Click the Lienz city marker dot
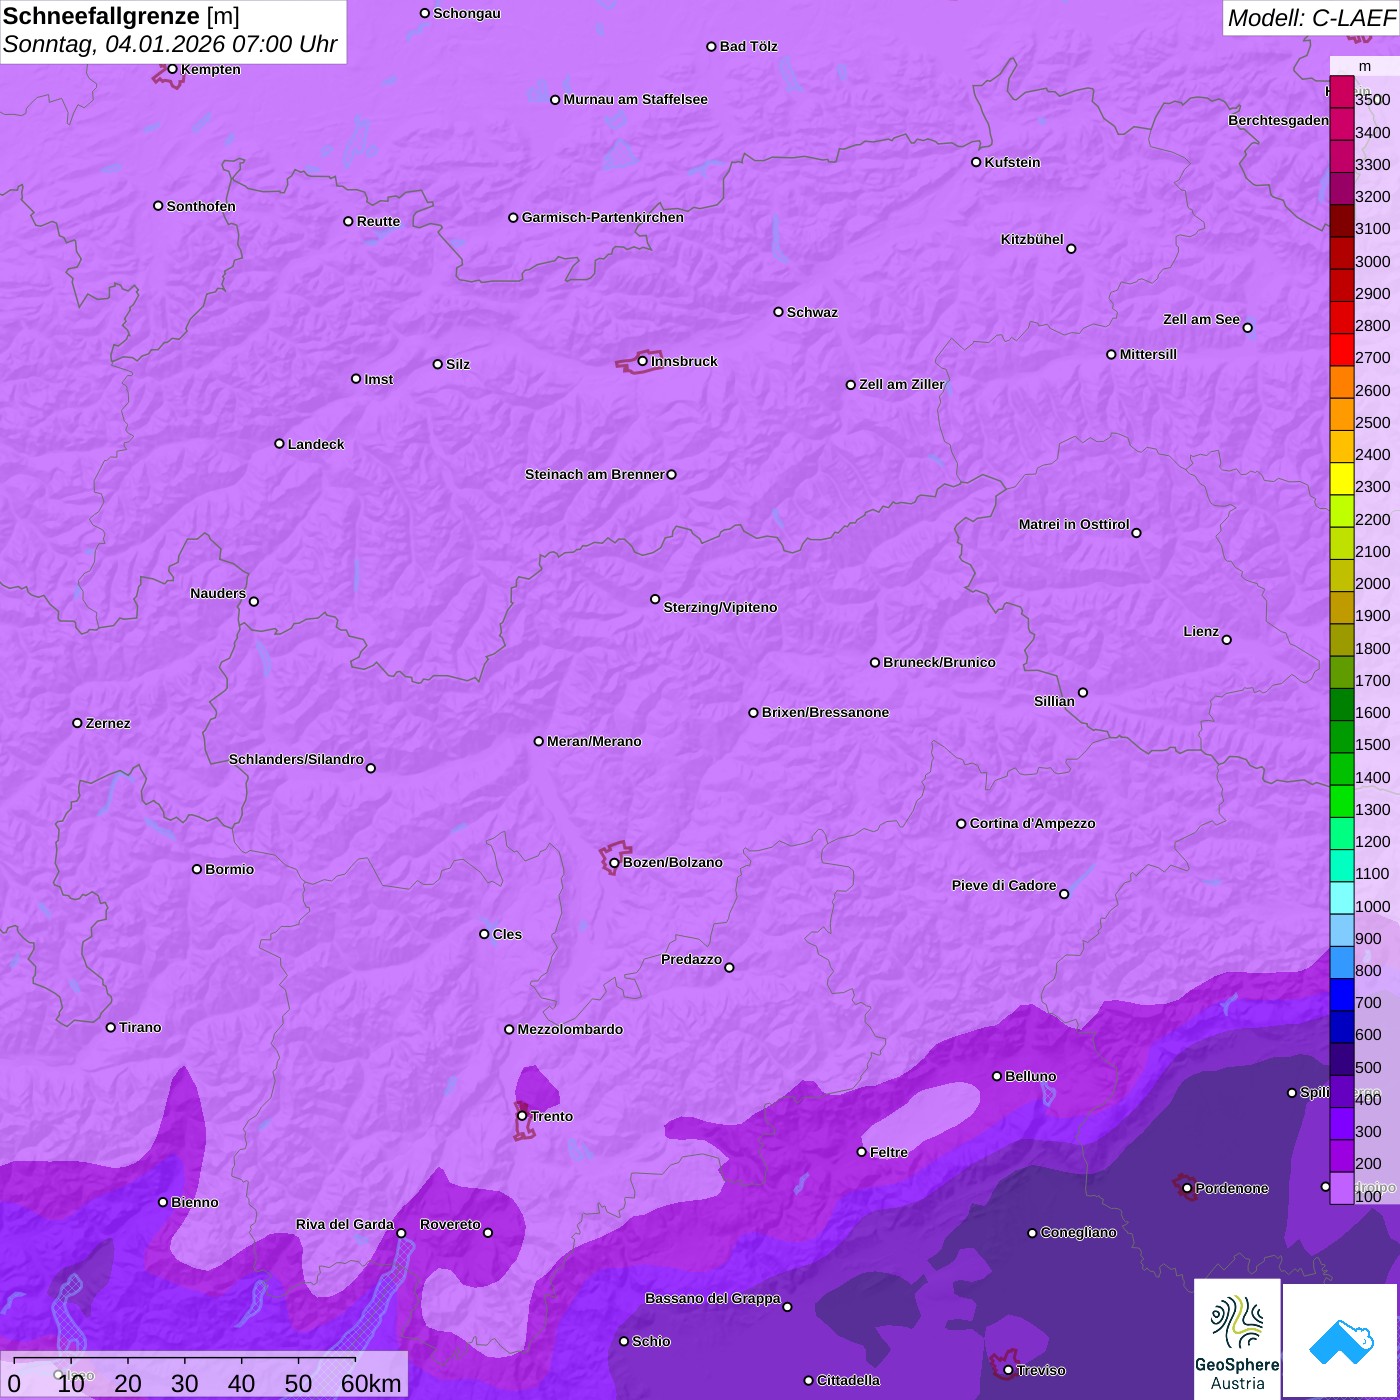Screen dimensions: 1400x1400 [1227, 640]
